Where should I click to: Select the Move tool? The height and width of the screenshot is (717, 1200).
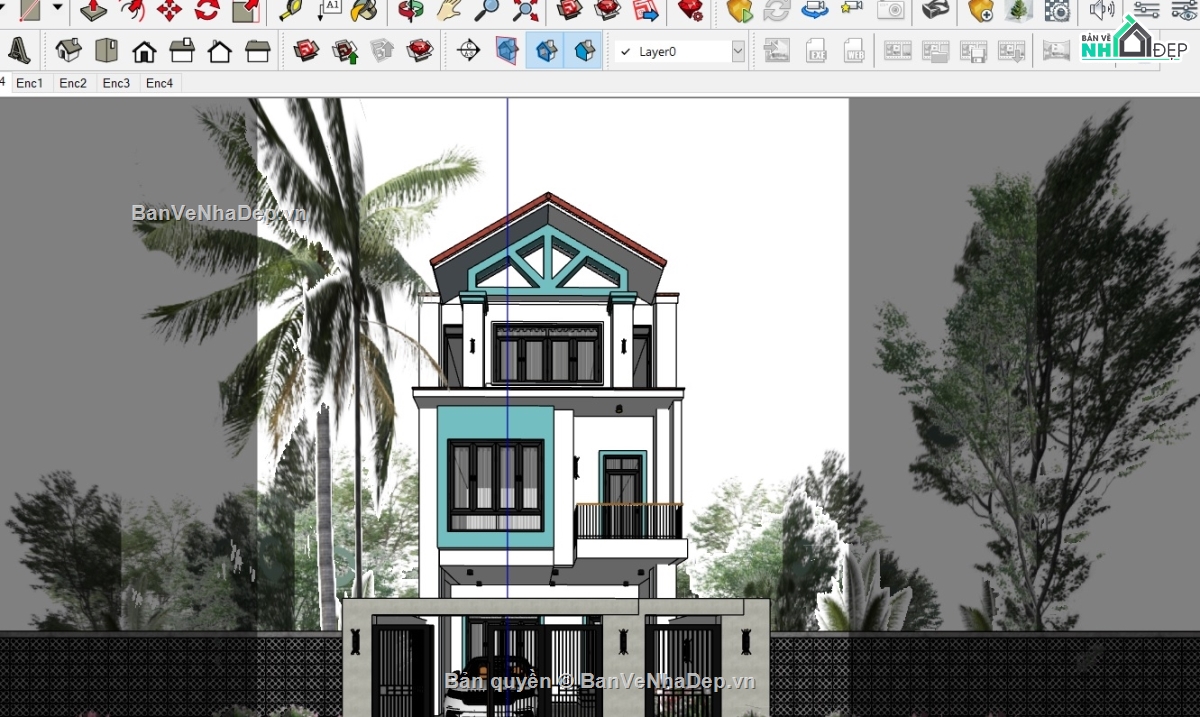point(169,11)
